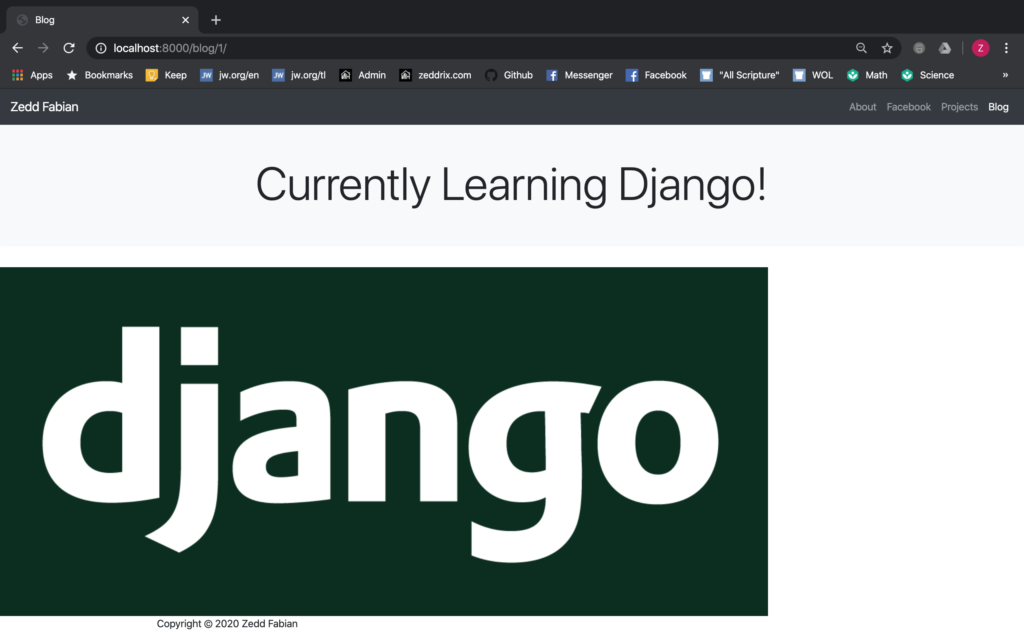Open the Messenger bookmark

(579, 75)
